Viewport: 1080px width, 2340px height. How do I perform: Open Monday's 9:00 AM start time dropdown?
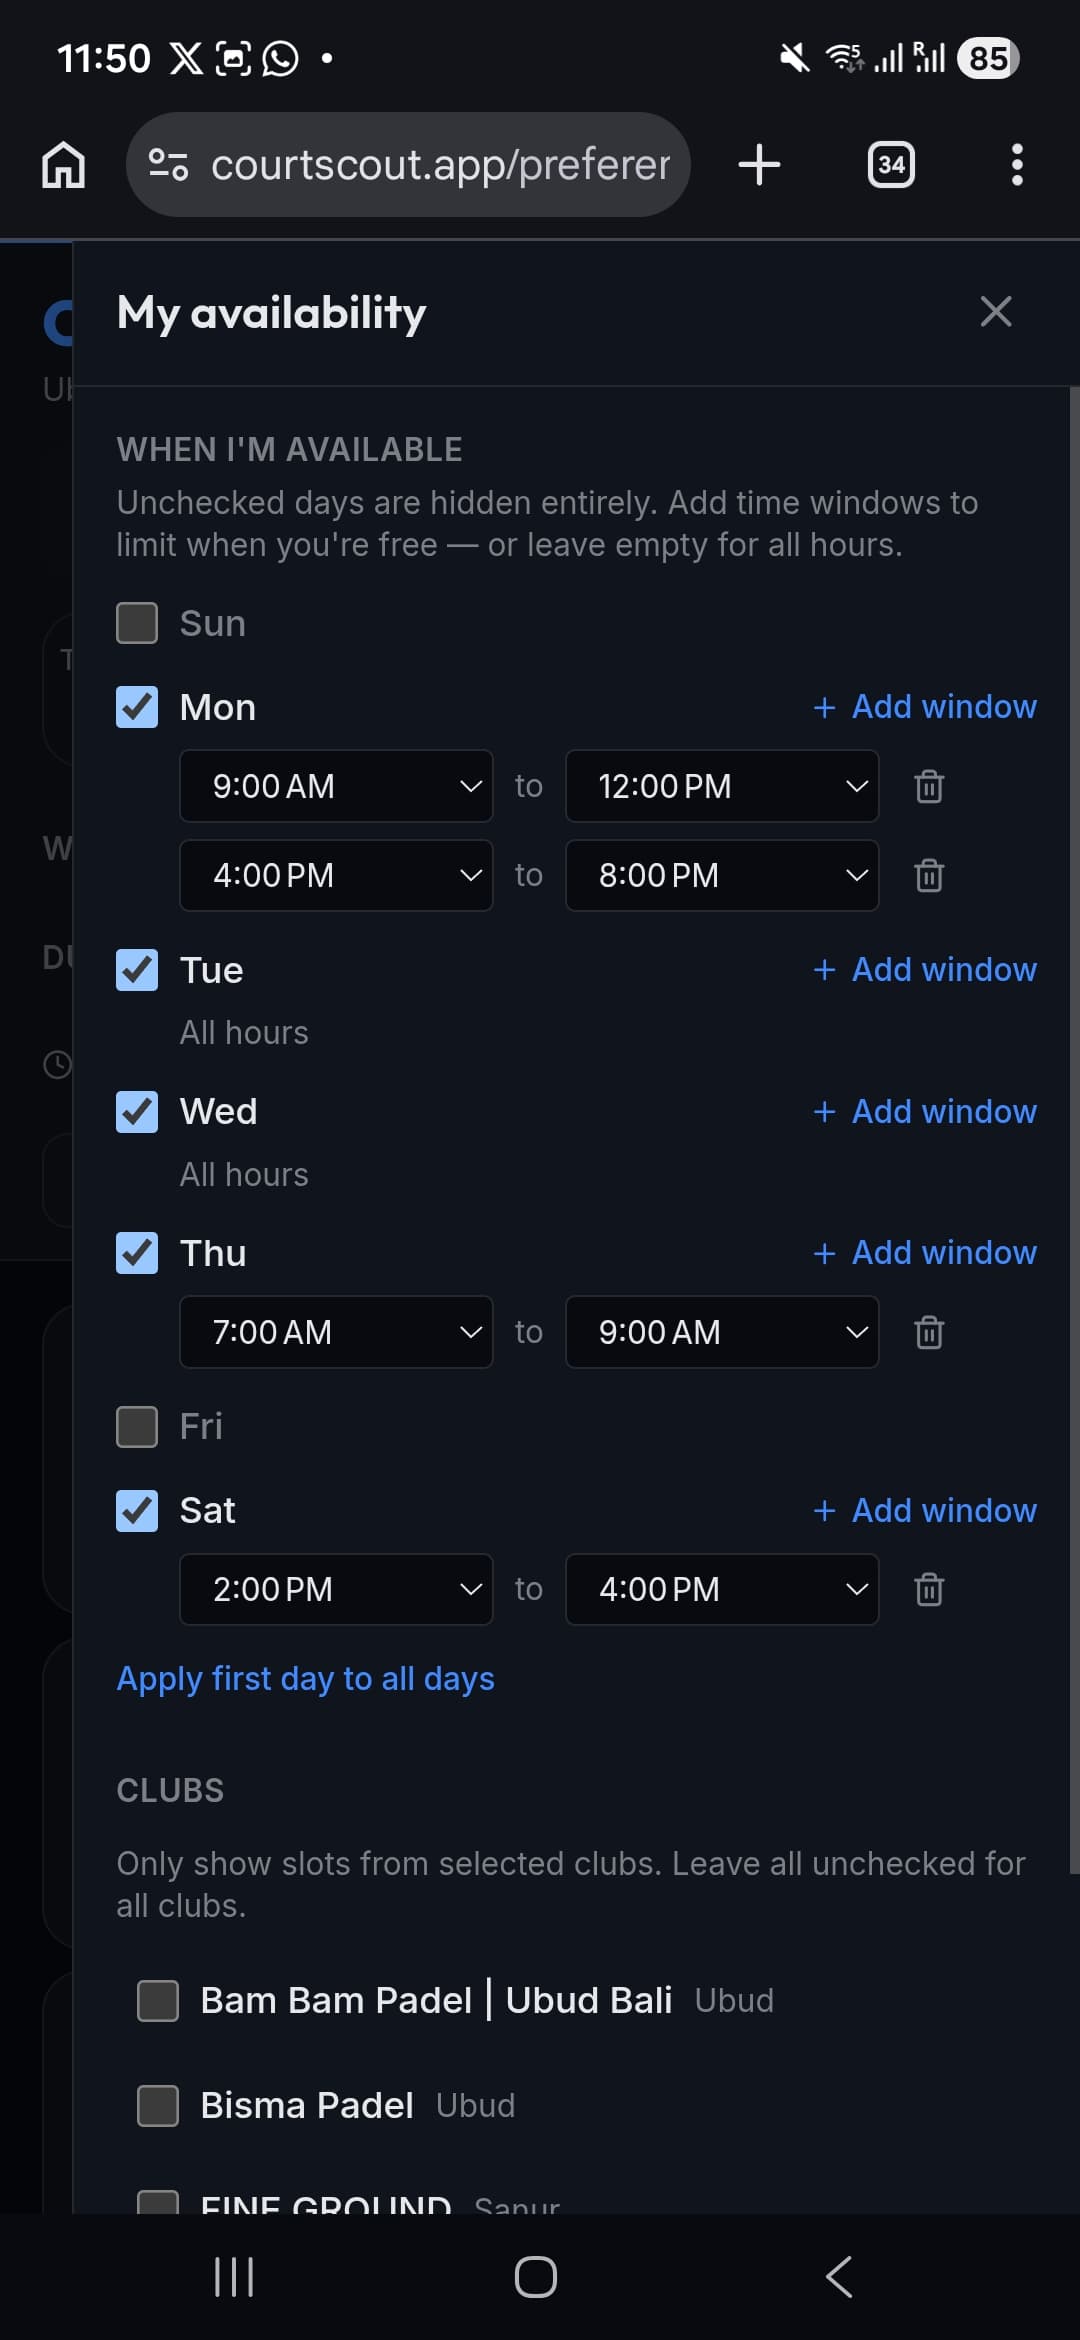(336, 787)
